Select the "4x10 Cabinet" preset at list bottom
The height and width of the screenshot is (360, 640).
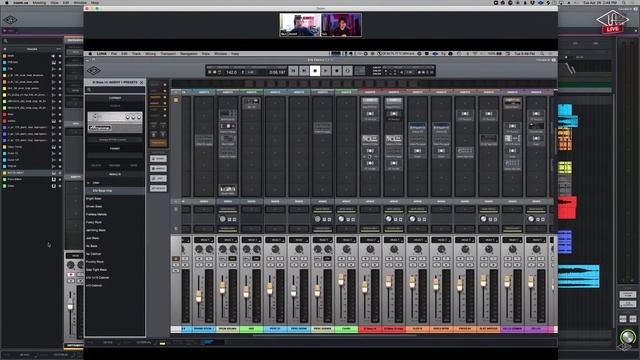pos(94,286)
